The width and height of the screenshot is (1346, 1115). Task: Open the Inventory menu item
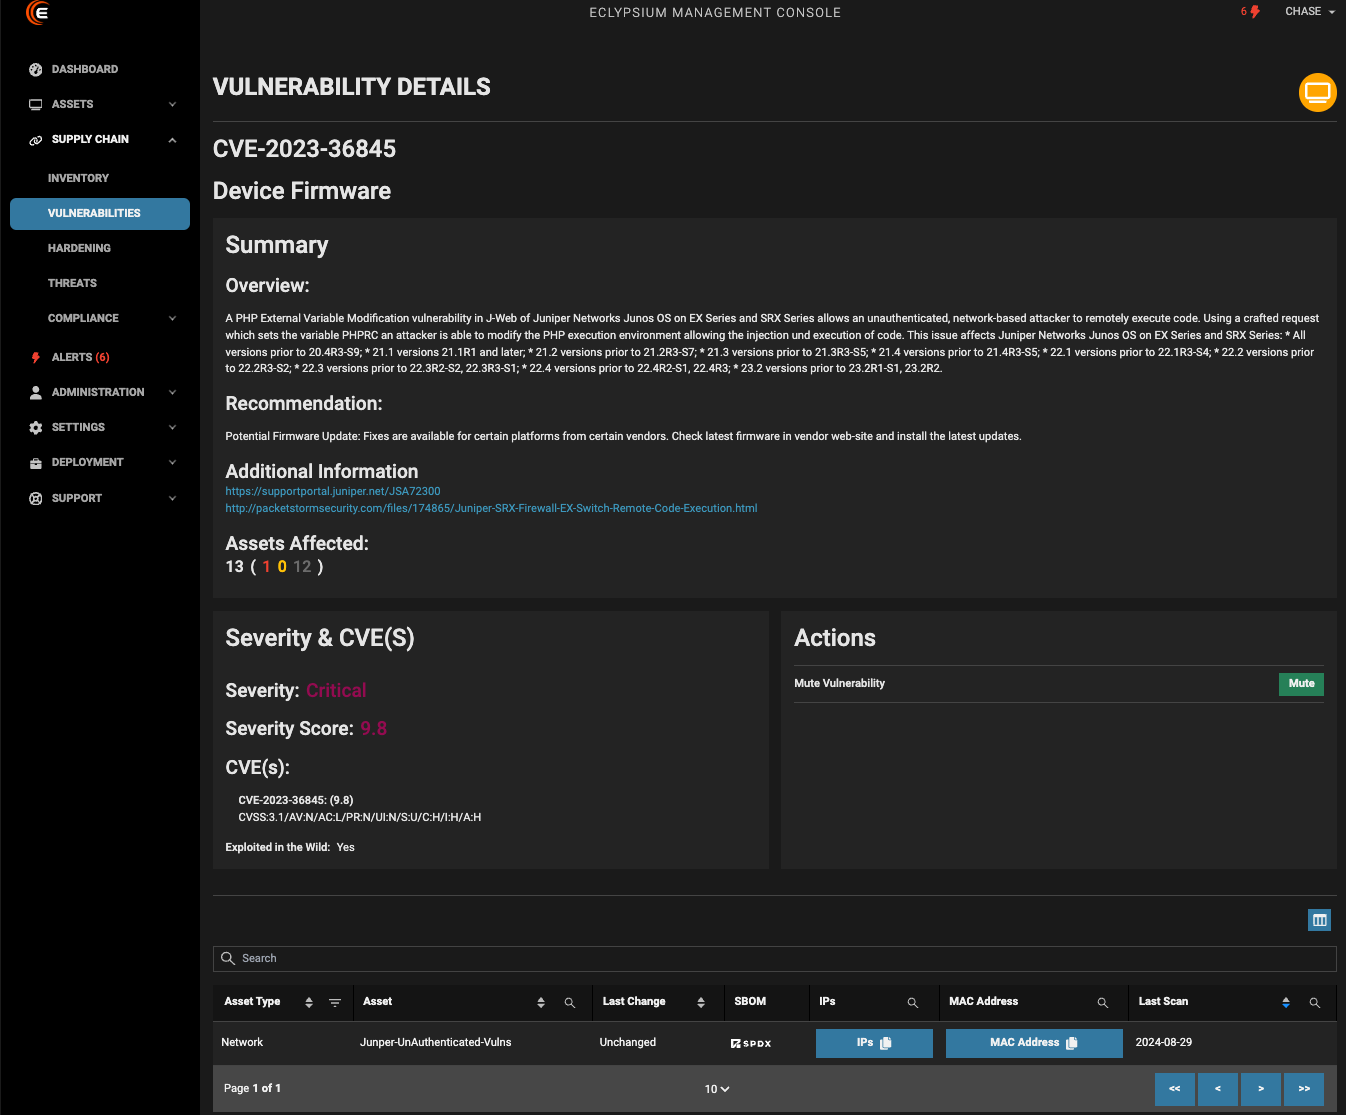(x=78, y=178)
